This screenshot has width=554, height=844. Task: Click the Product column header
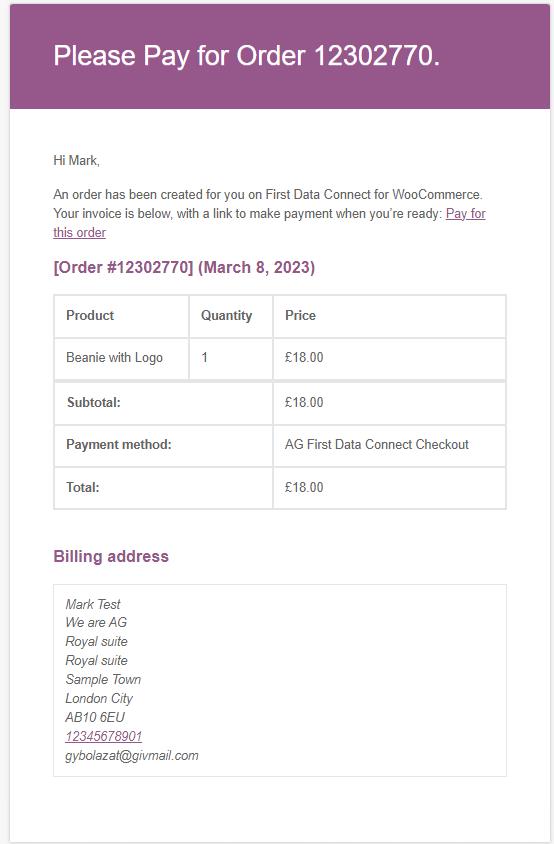pyautogui.click(x=122, y=316)
